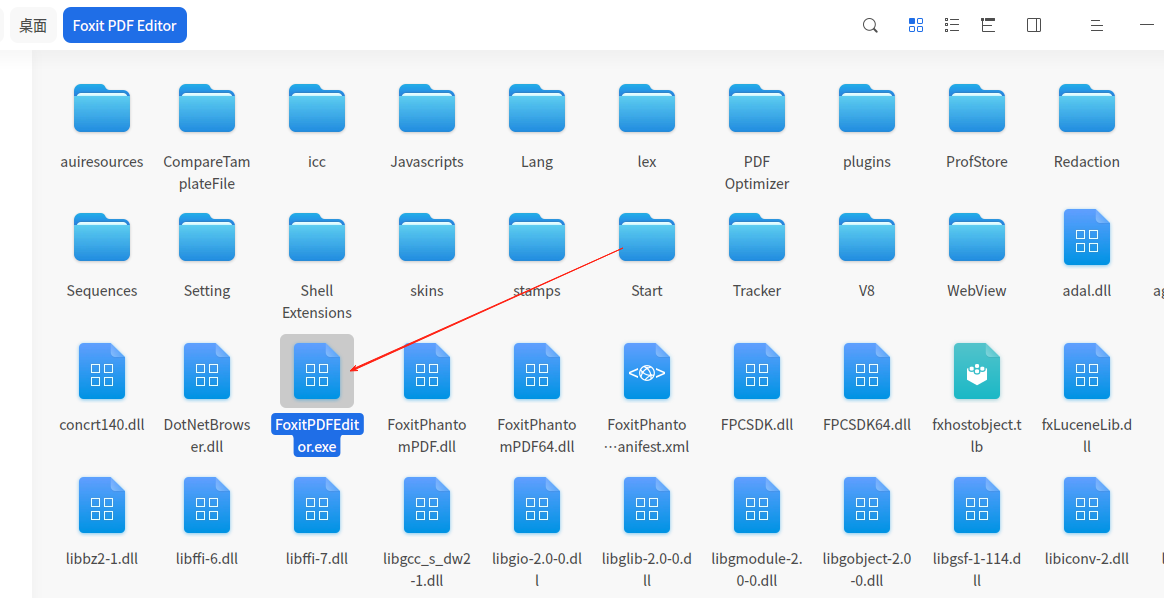Select FoxitPDFEditor.exe file icon
The image size is (1164, 598).
pos(317,370)
